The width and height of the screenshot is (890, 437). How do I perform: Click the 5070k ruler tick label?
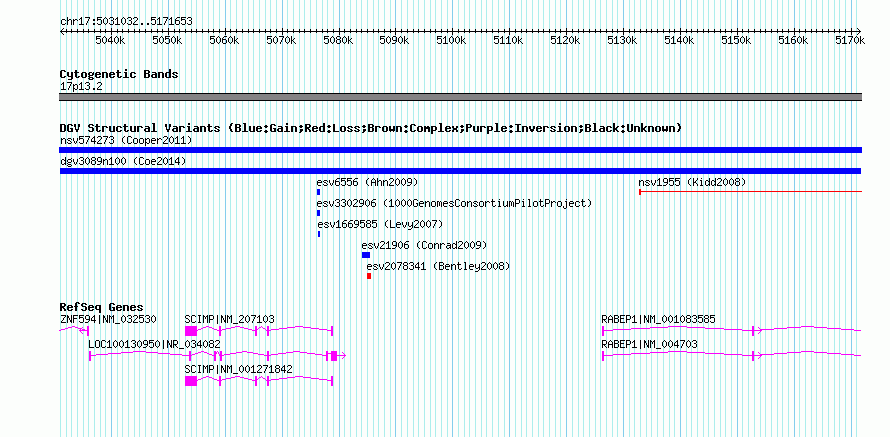click(281, 41)
